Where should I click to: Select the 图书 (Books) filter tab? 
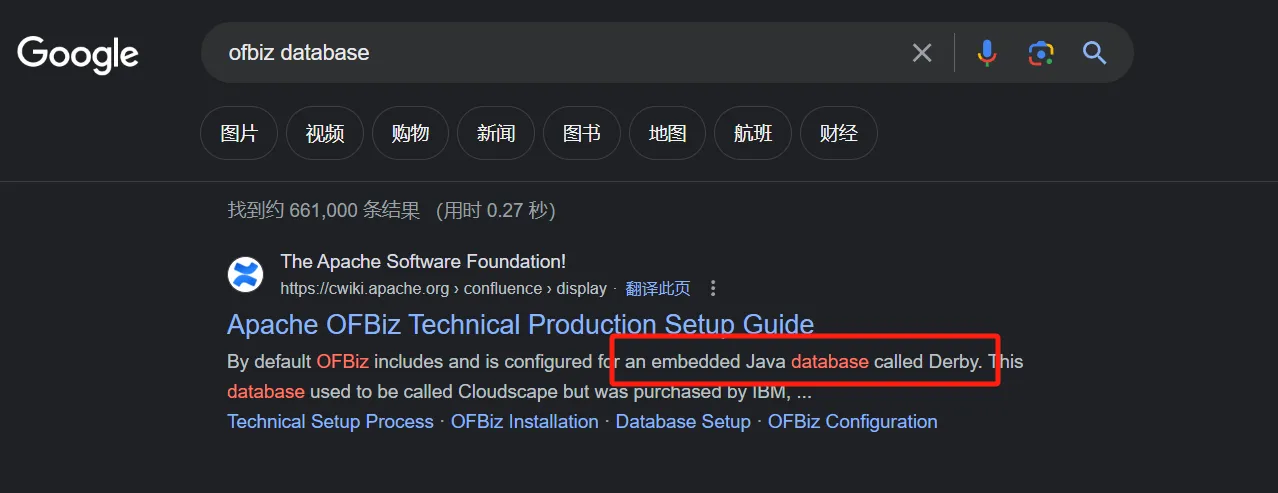[582, 133]
